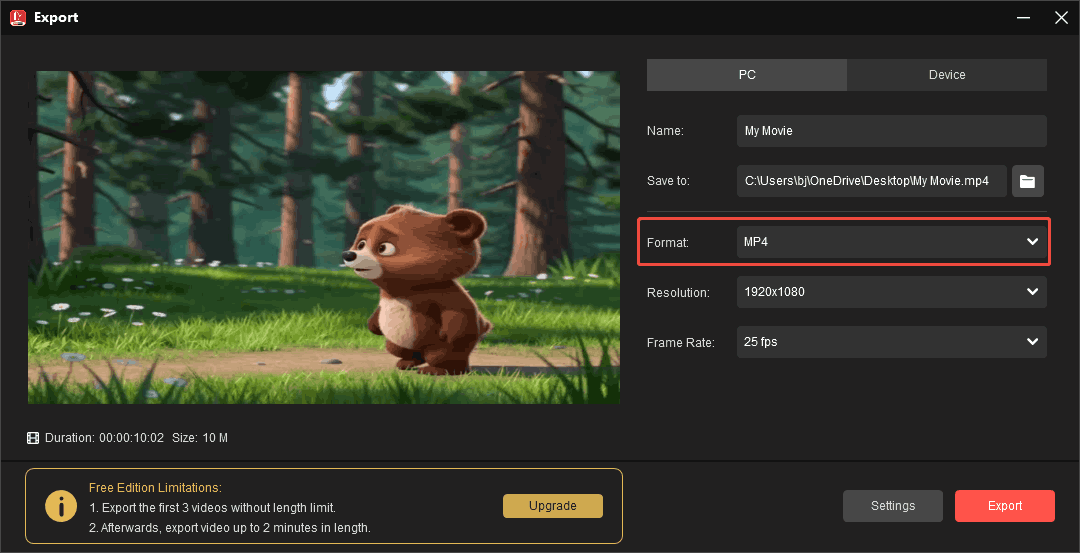
Task: Click the red app logo in the title bar
Action: click(x=19, y=17)
